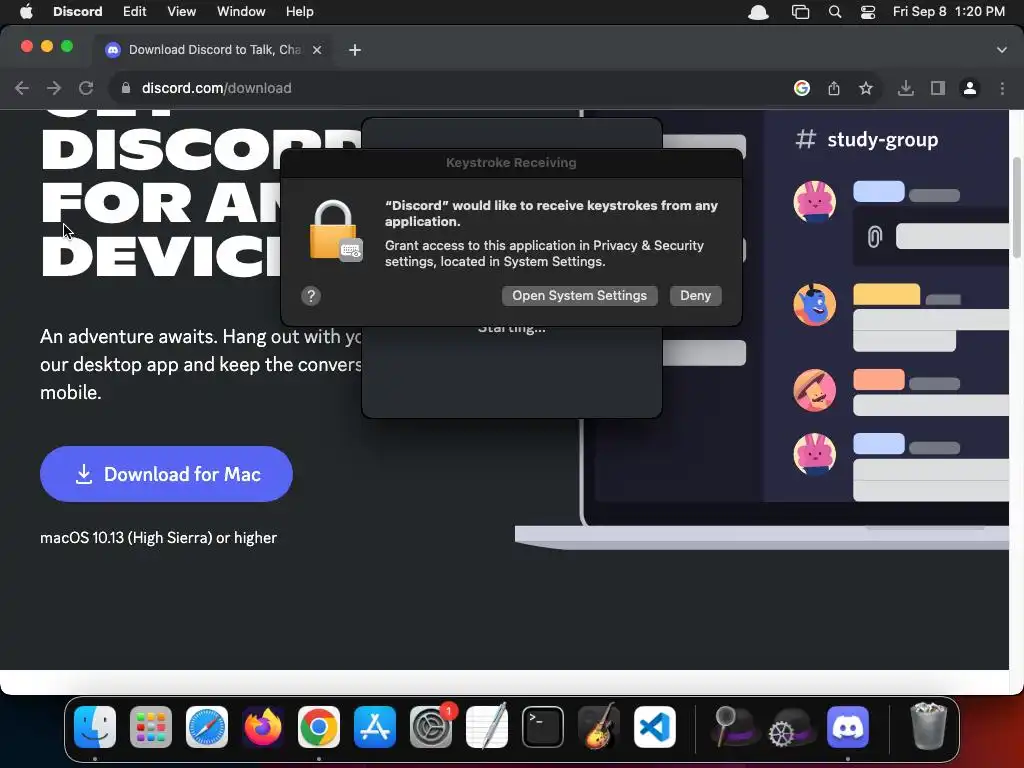Viewport: 1024px width, 768px height.
Task: Click the Stage Manager windows icon in menu bar
Action: point(800,12)
